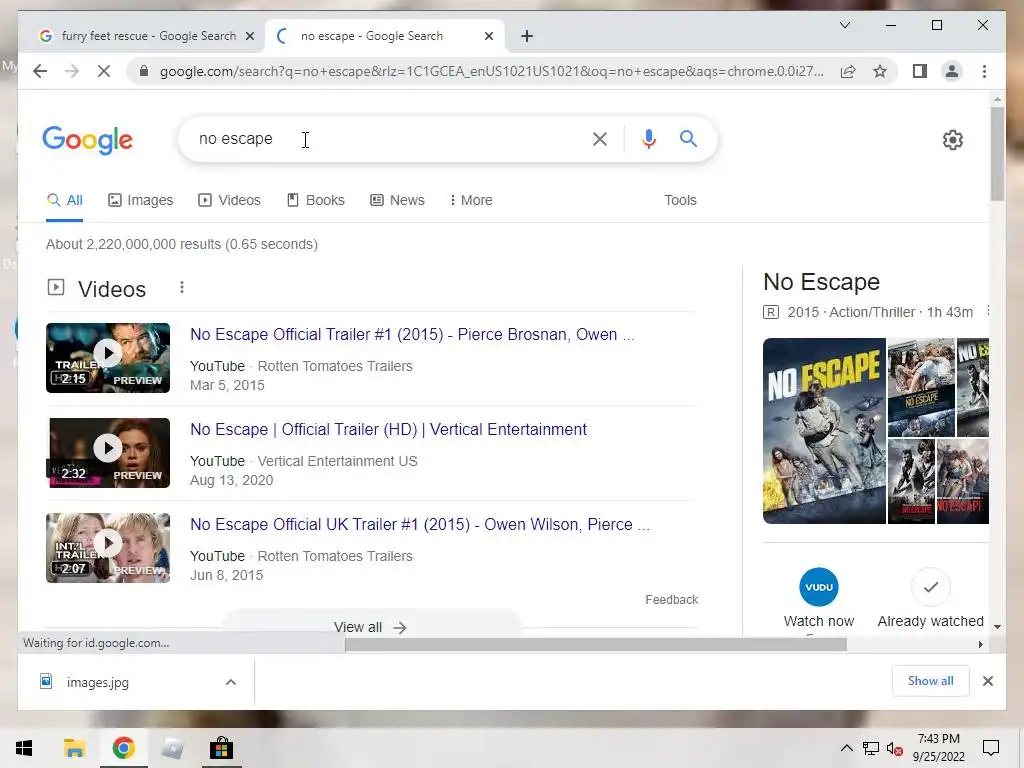Open Windows notification center

pos(991,748)
